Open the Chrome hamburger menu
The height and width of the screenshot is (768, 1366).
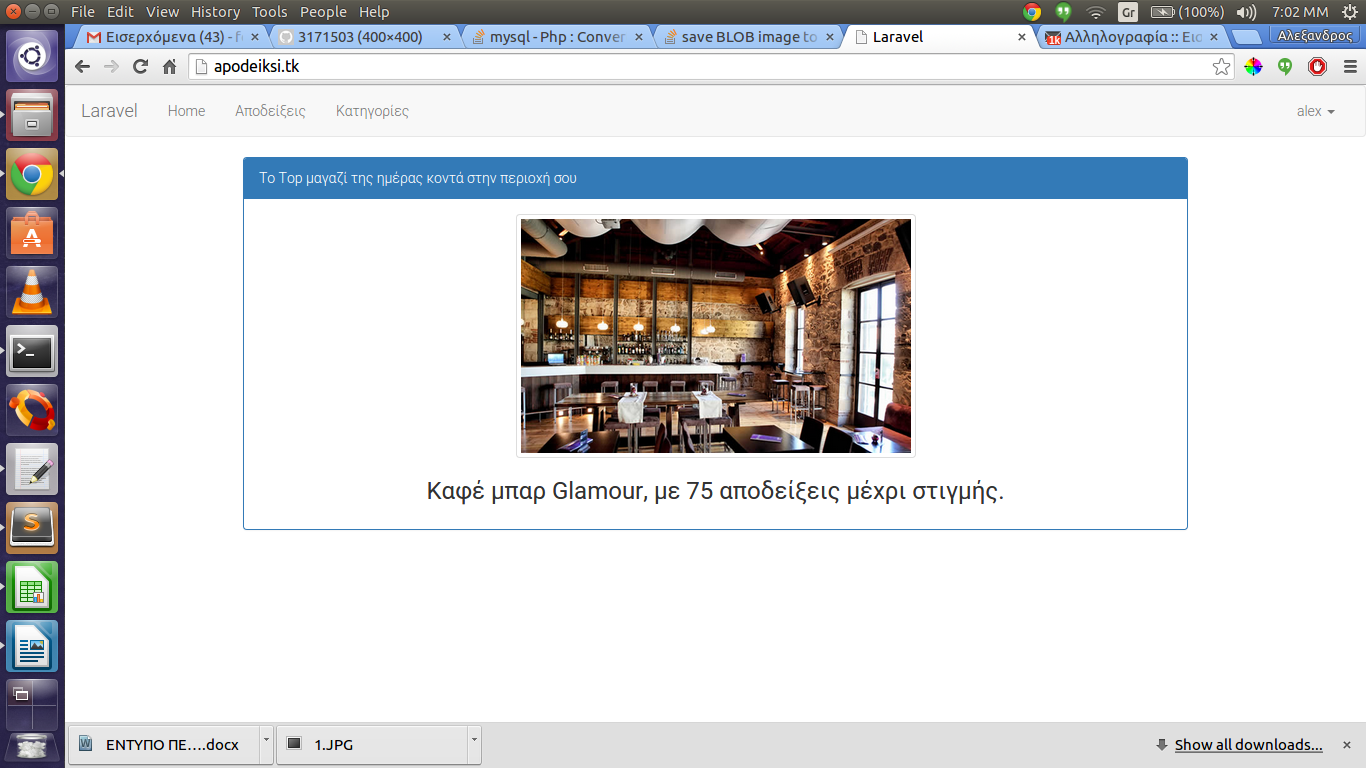pos(1350,67)
